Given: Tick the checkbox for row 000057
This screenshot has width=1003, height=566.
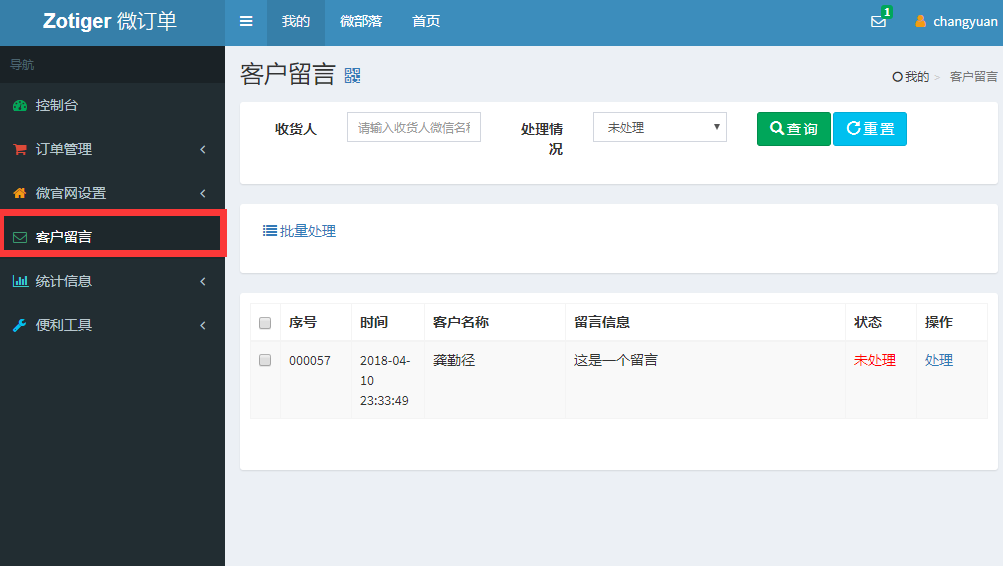Looking at the screenshot, I should click(265, 360).
